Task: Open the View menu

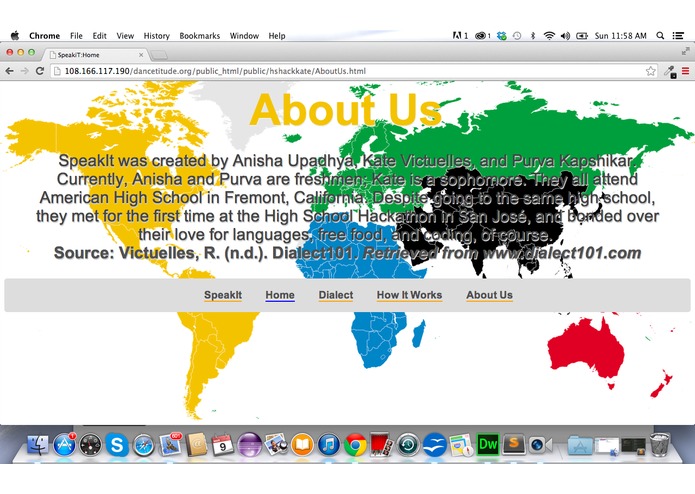Action: [x=125, y=36]
